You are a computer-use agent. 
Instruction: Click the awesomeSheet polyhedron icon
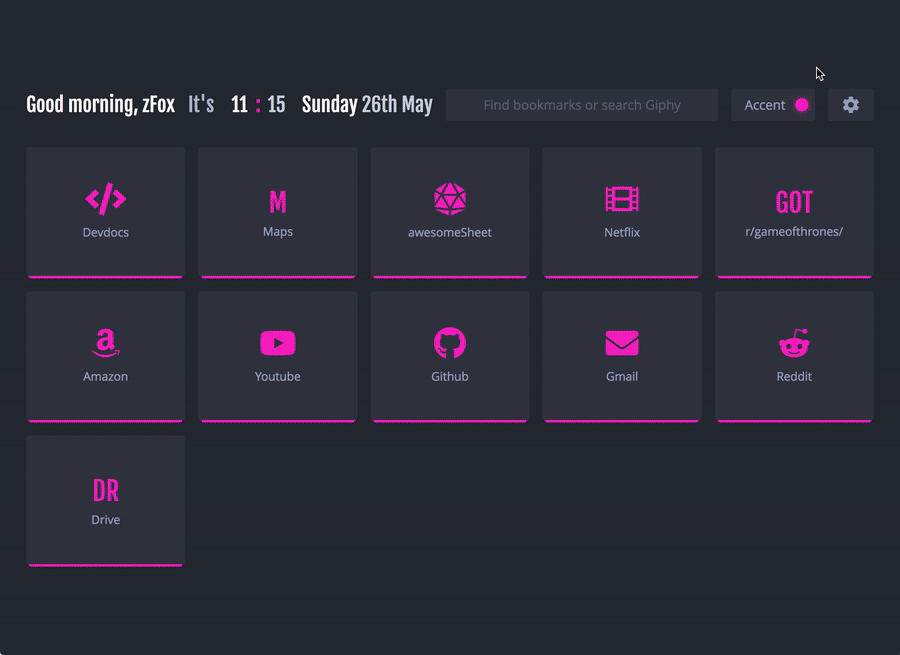[x=449, y=198]
